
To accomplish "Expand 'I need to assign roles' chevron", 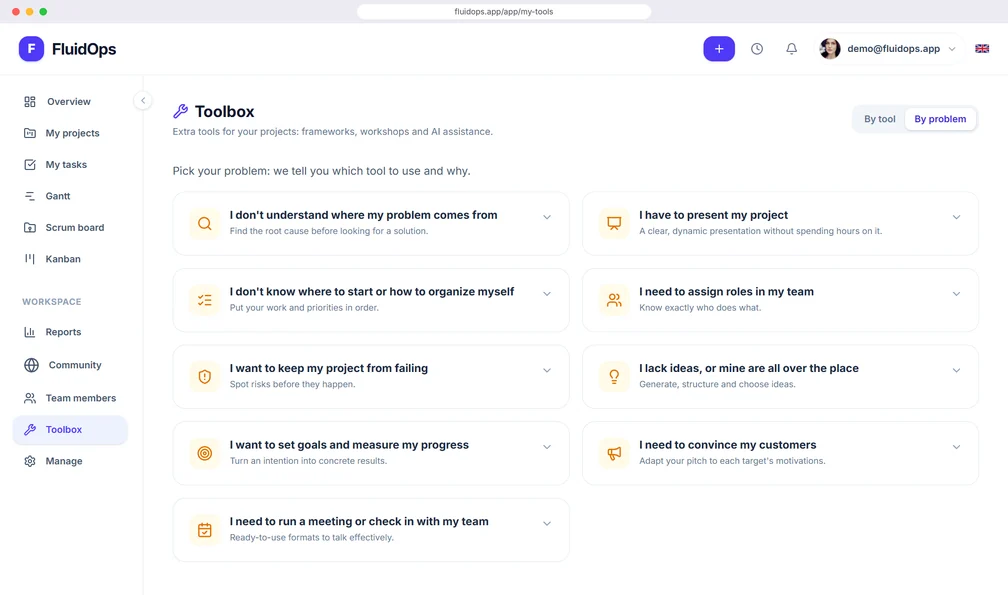I will (x=956, y=294).
